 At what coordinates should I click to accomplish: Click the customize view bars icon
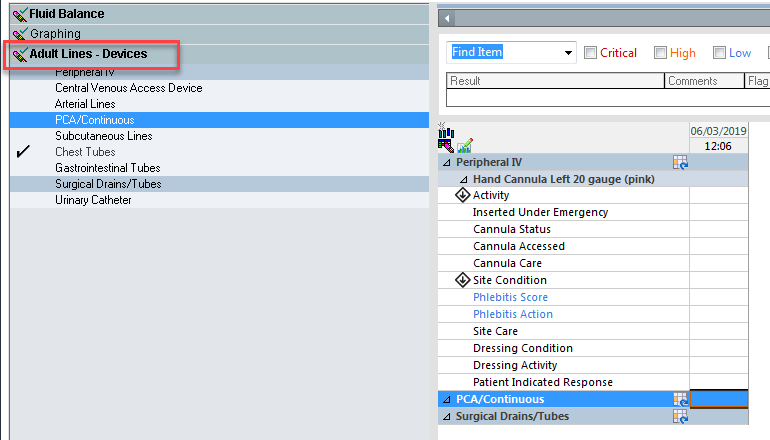(446, 131)
